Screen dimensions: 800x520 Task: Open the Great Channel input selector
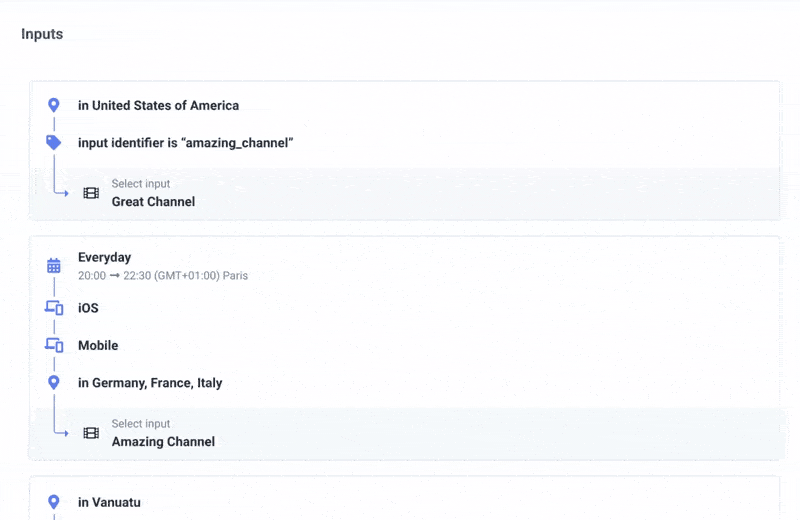[153, 201]
